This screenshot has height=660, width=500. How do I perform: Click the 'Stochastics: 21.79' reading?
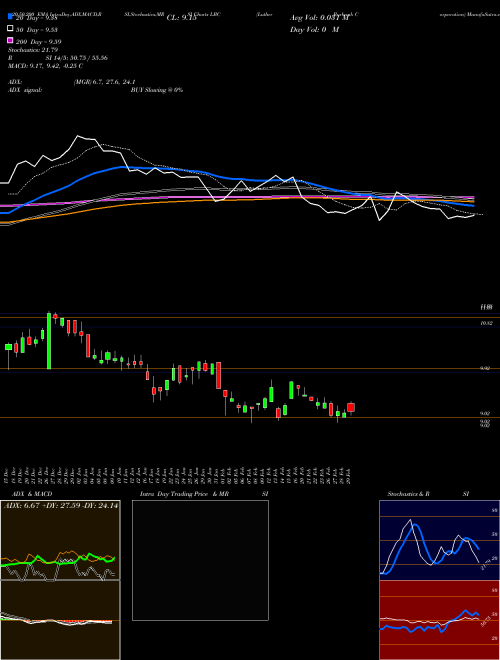[33, 50]
